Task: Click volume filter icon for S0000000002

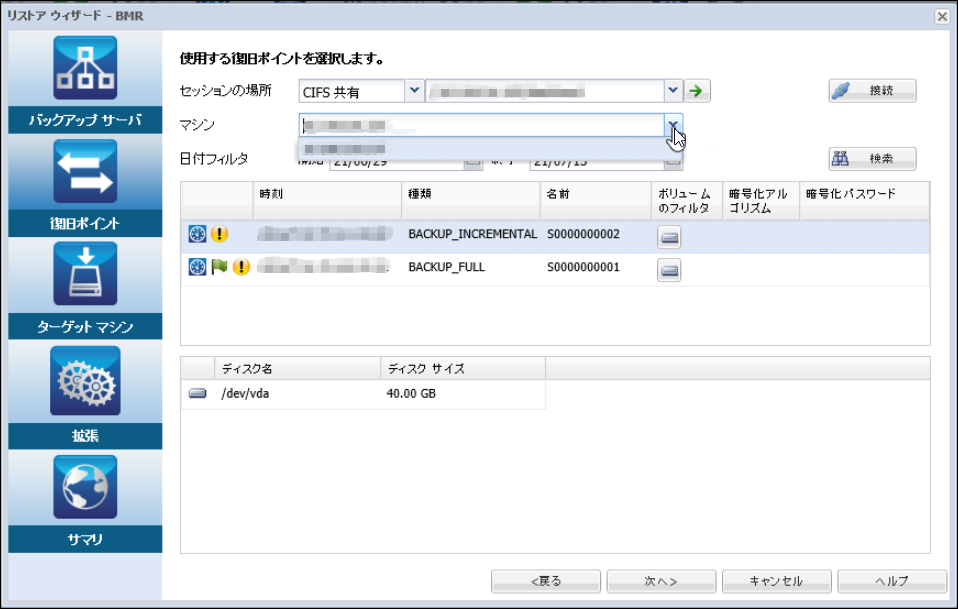Action: pyautogui.click(x=670, y=237)
